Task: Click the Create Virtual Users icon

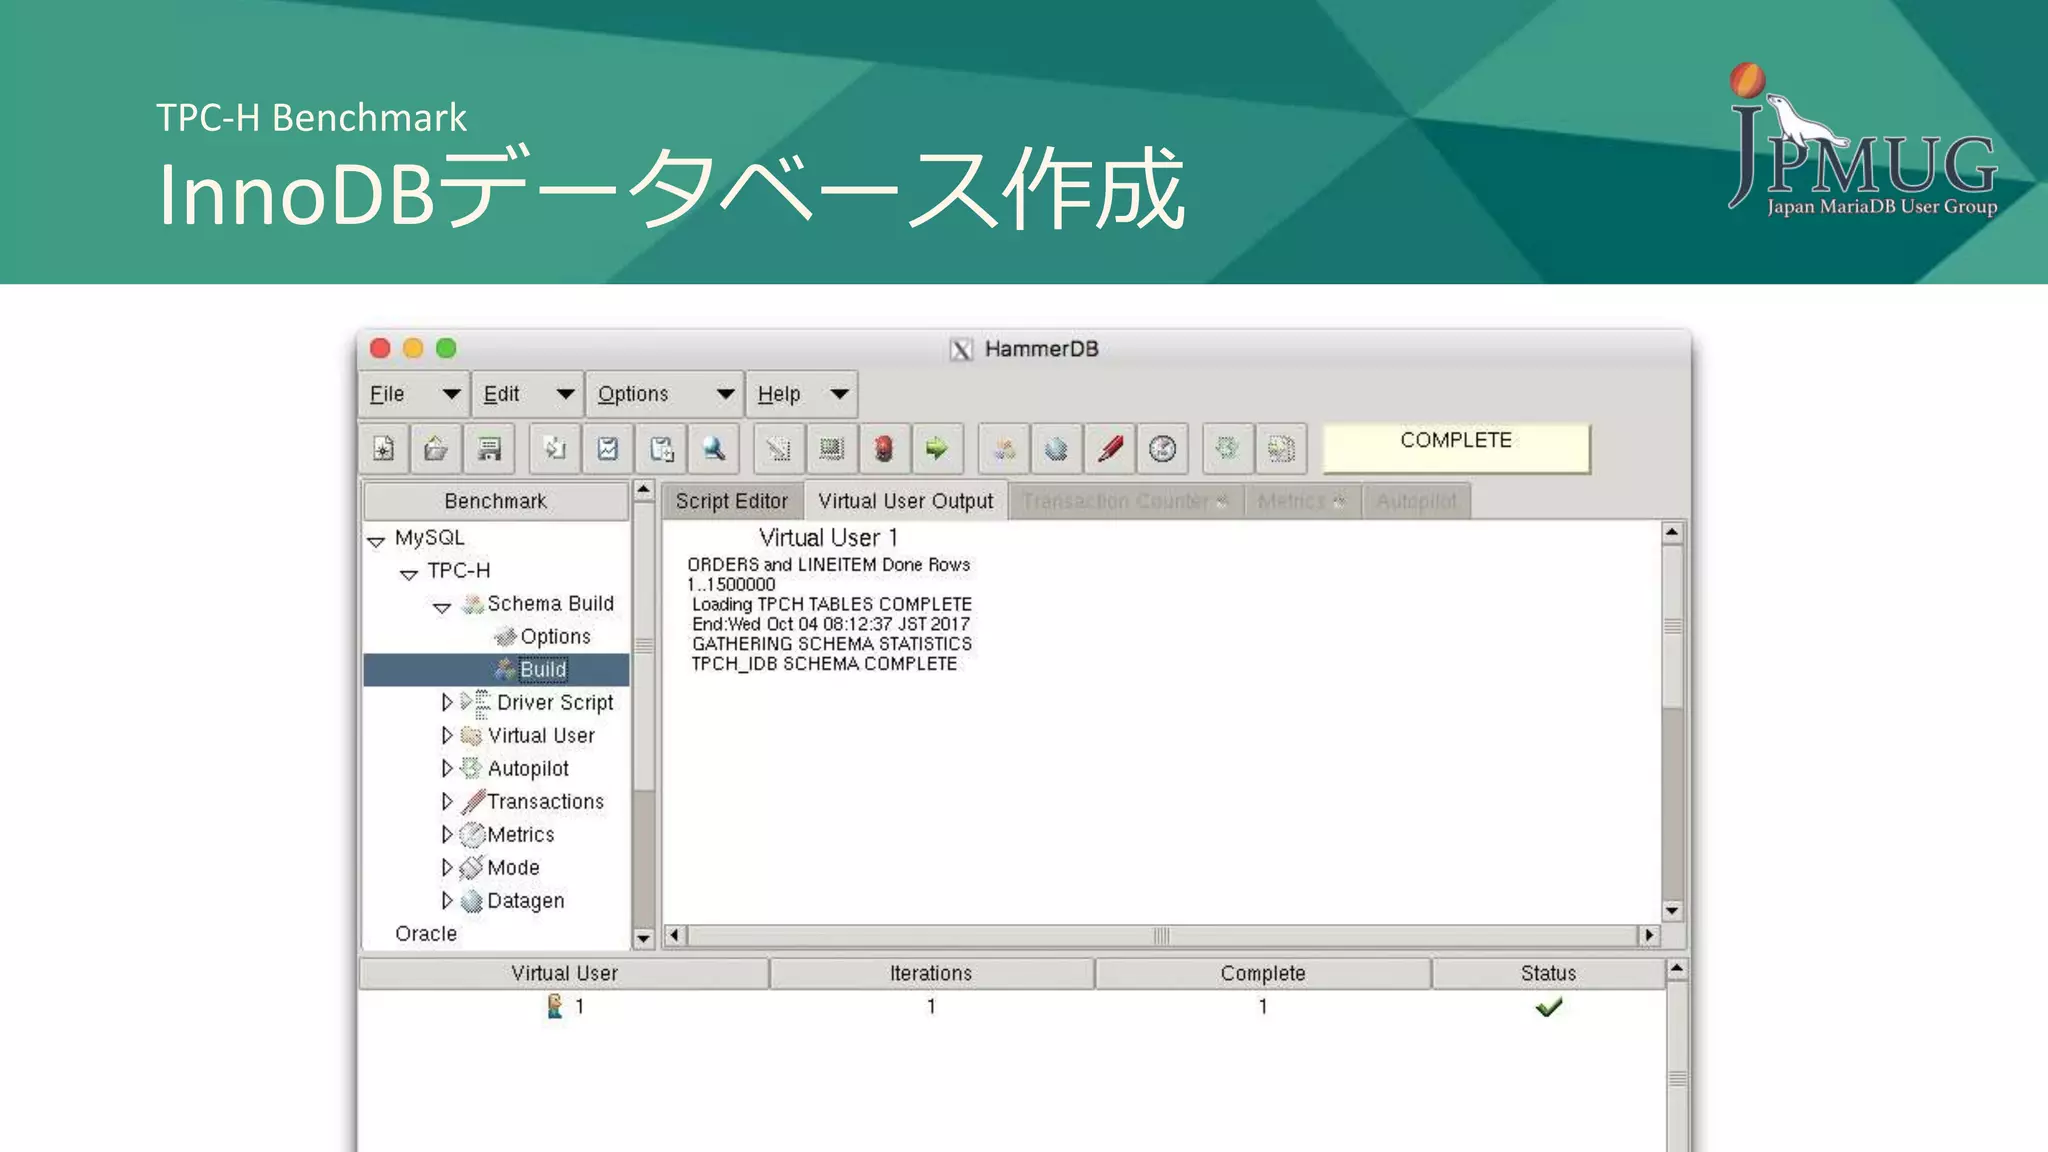Action: [x=831, y=449]
